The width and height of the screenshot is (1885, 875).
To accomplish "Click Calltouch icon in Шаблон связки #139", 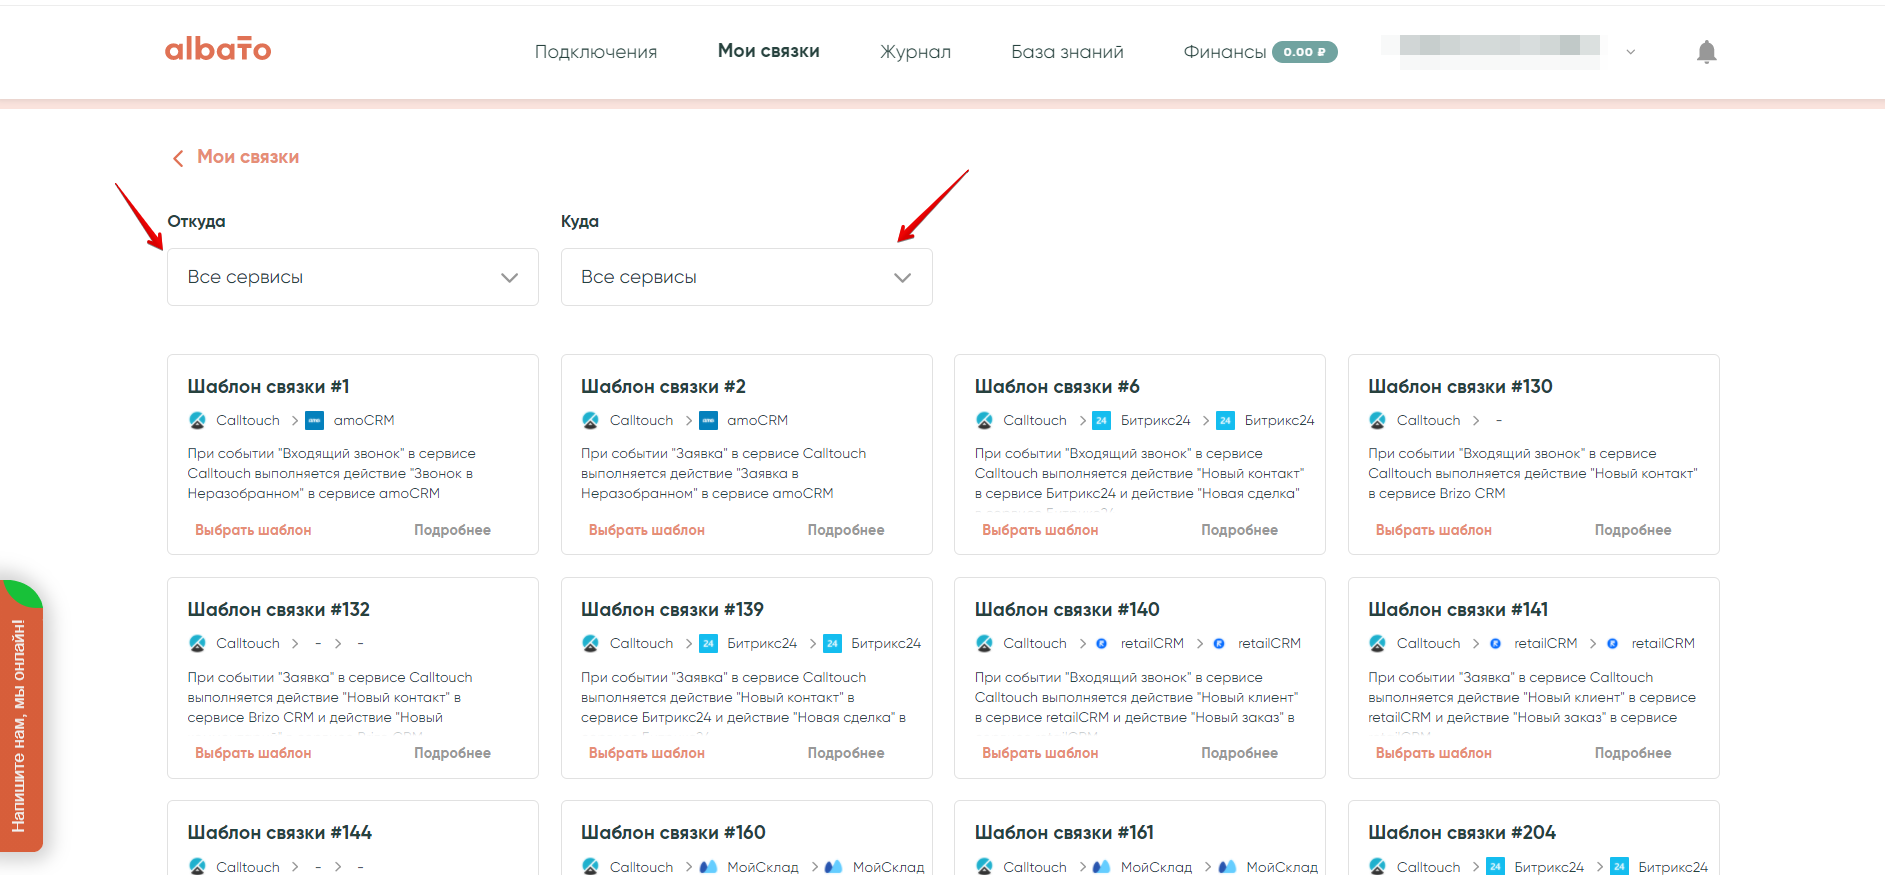I will click(590, 643).
